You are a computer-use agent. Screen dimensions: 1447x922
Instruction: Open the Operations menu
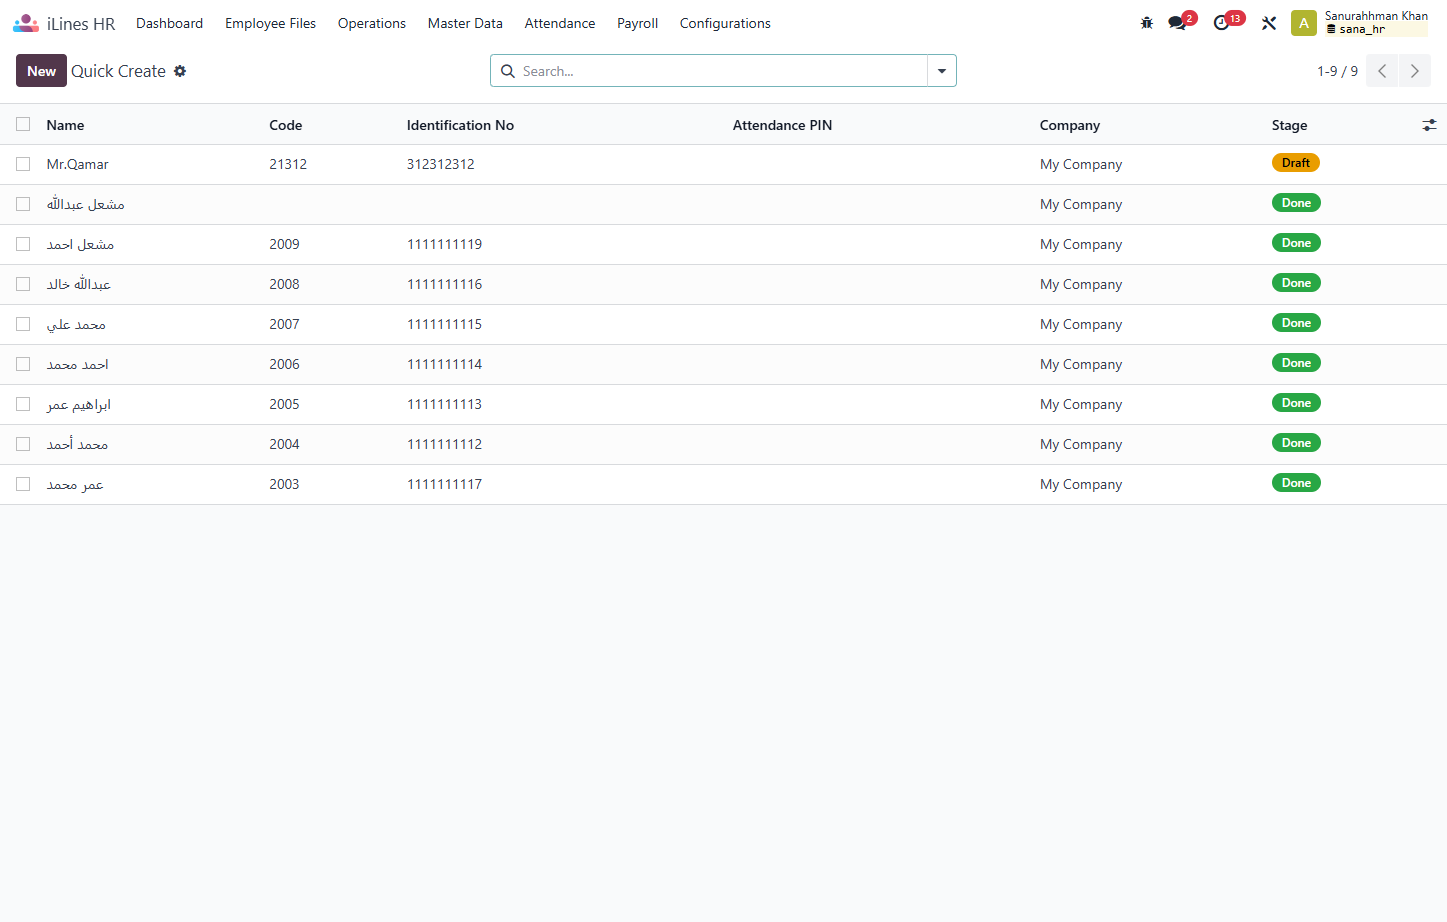(372, 23)
